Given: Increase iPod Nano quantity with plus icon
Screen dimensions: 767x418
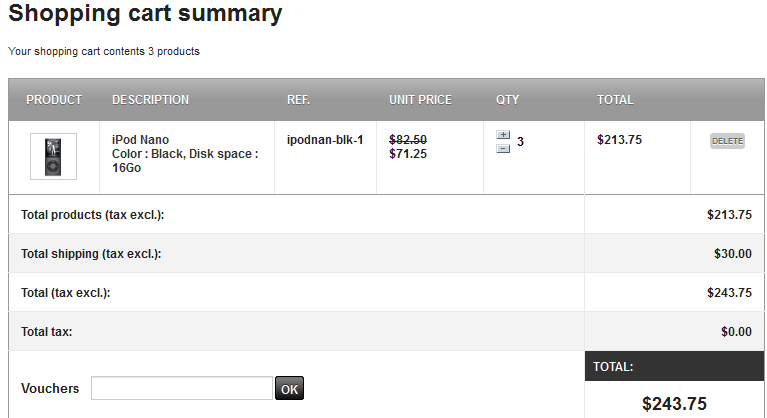Looking at the screenshot, I should [503, 135].
